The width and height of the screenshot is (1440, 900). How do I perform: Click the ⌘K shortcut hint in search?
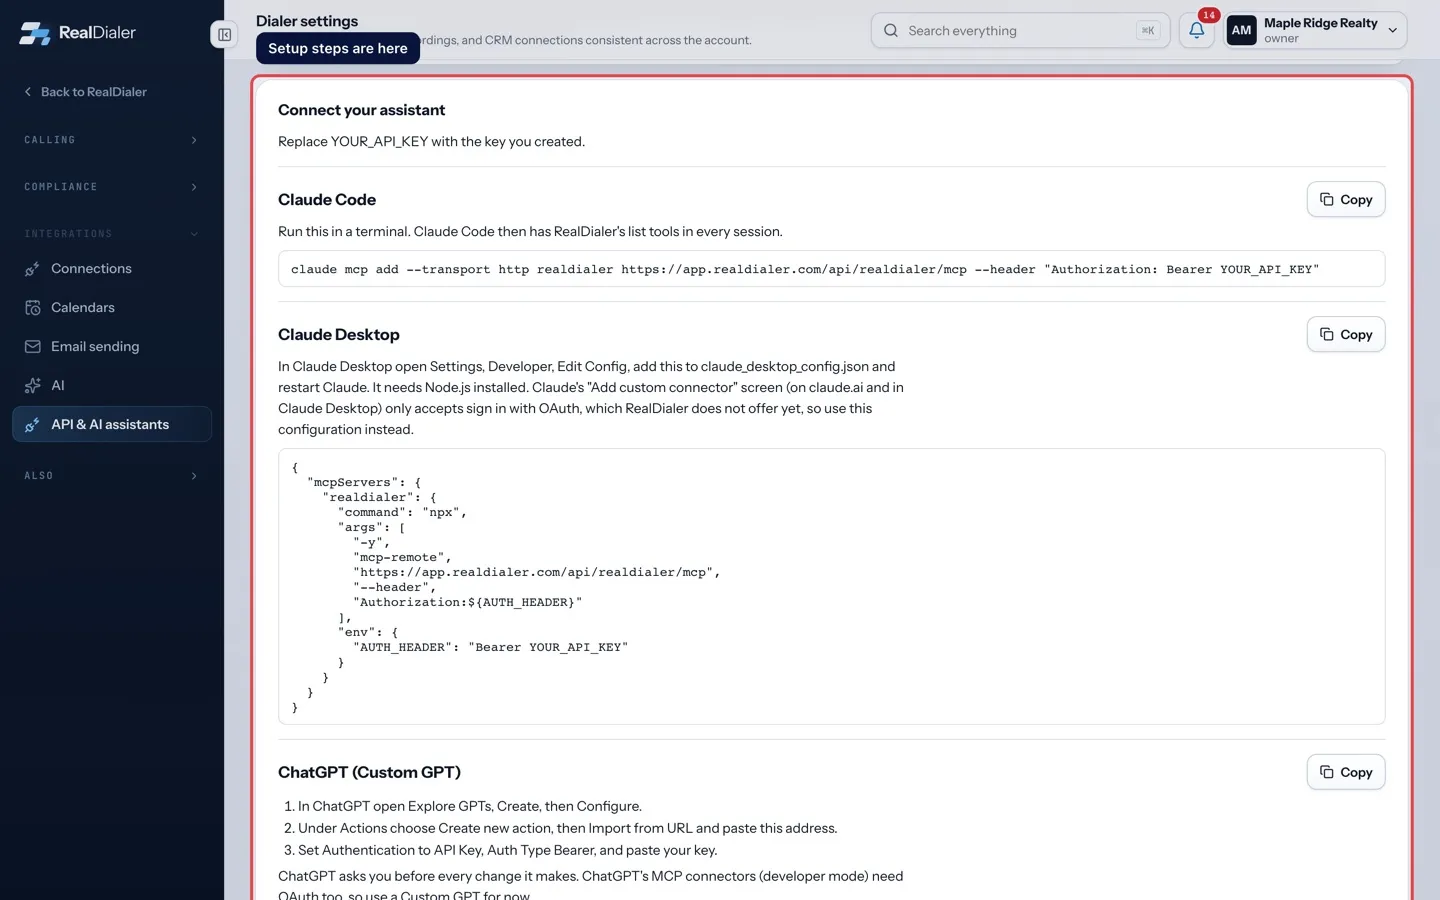(x=1148, y=31)
